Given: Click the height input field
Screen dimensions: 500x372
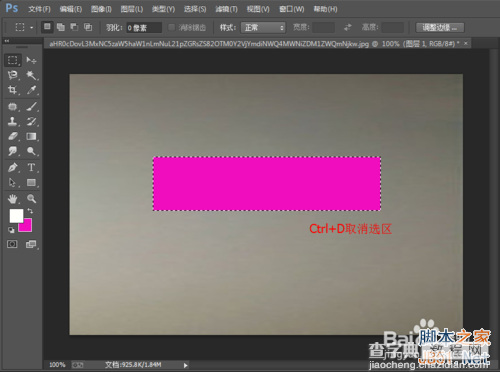Looking at the screenshot, I should (392, 27).
